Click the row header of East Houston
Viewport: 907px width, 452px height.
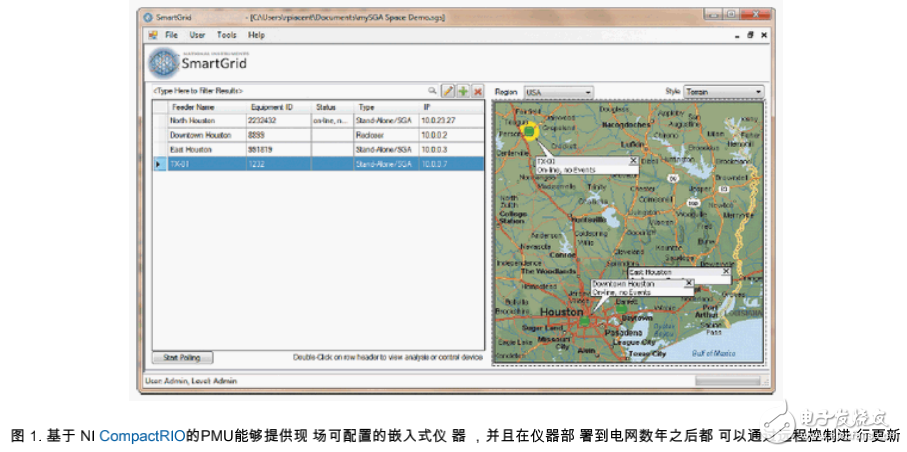coord(158,149)
